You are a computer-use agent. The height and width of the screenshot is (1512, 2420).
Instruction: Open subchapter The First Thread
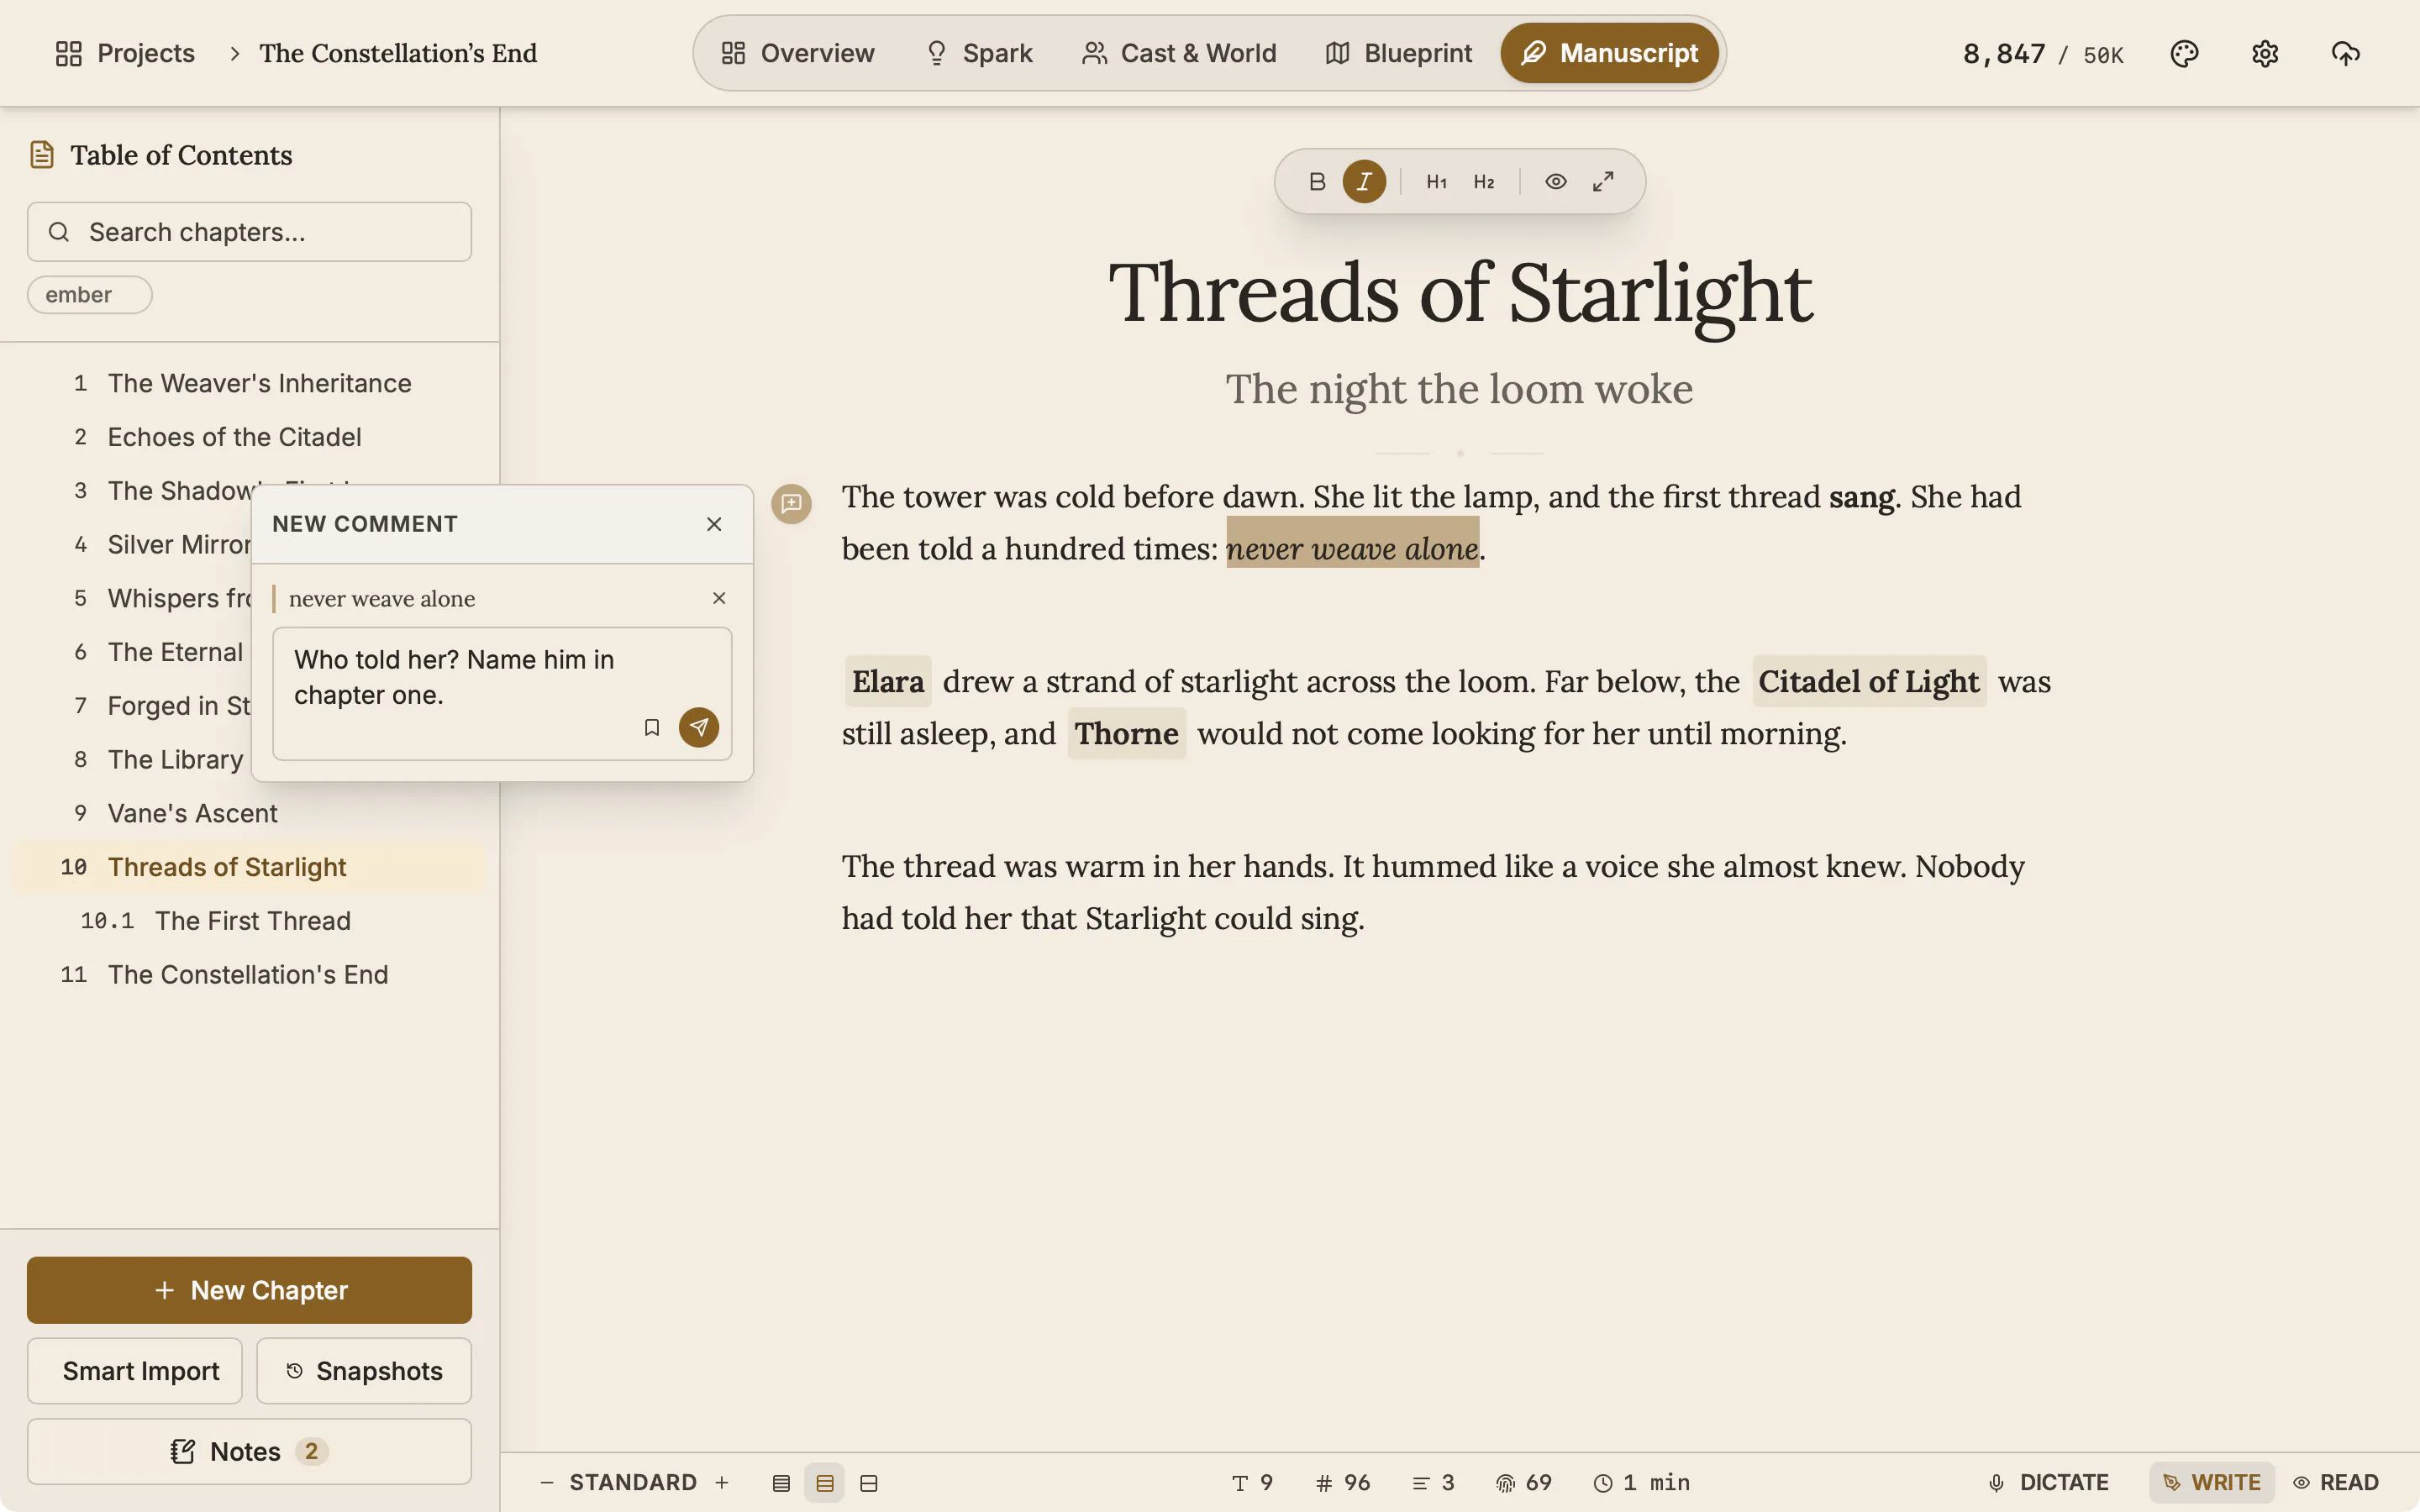pyautogui.click(x=249, y=921)
